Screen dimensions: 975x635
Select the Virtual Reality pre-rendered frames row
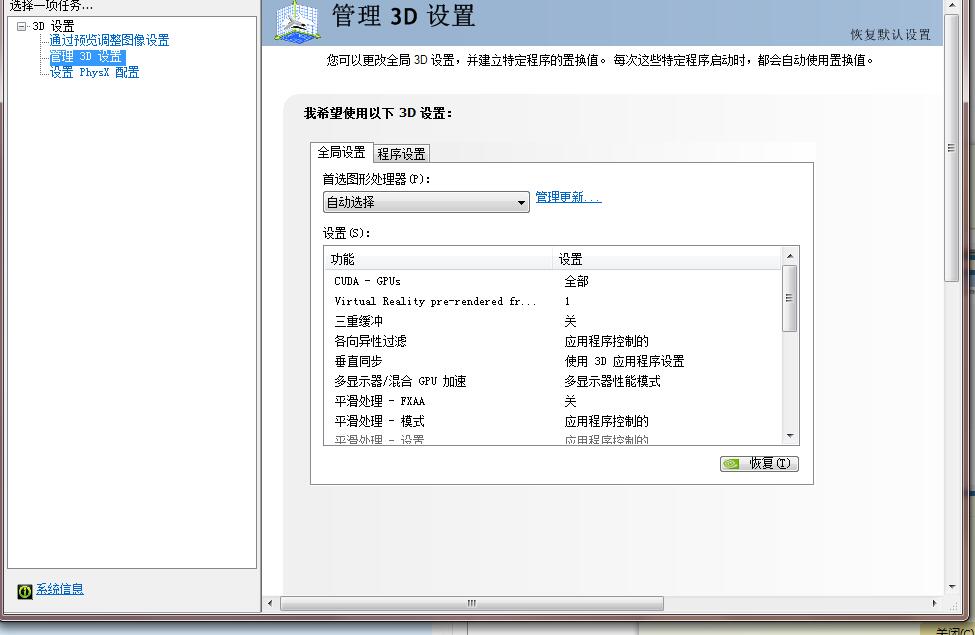click(x=552, y=301)
